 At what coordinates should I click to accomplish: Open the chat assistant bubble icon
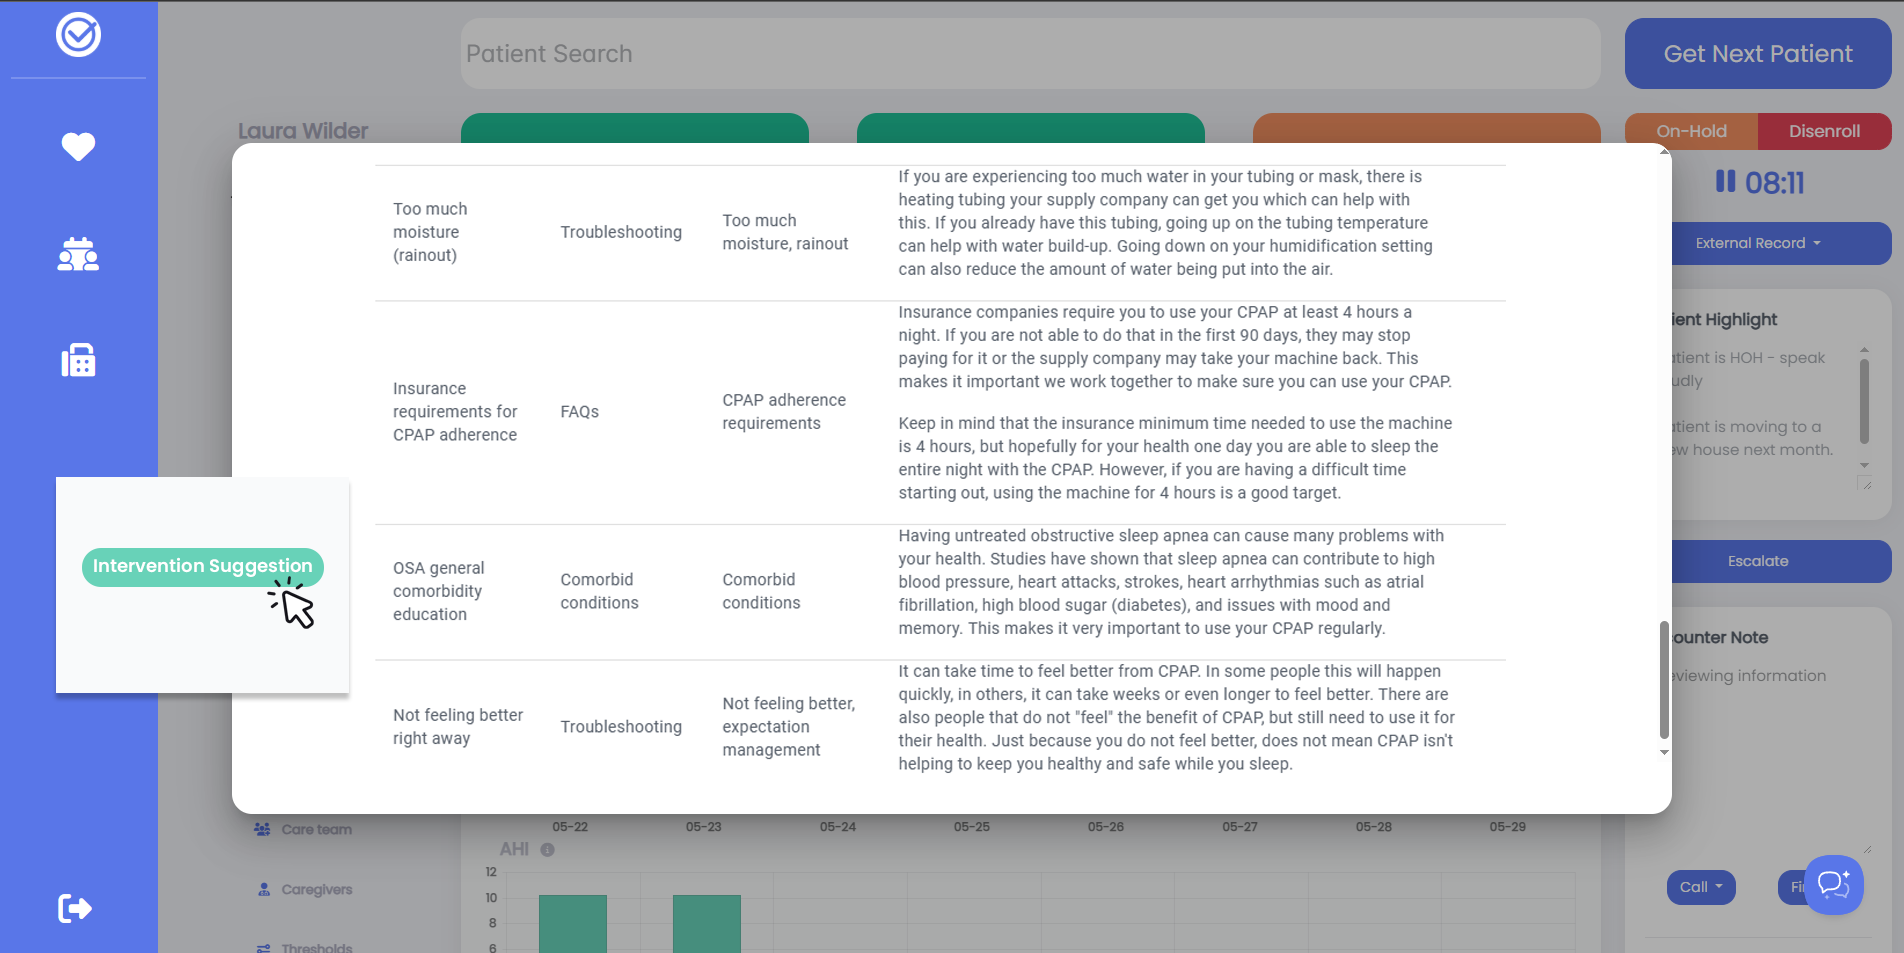click(x=1833, y=884)
